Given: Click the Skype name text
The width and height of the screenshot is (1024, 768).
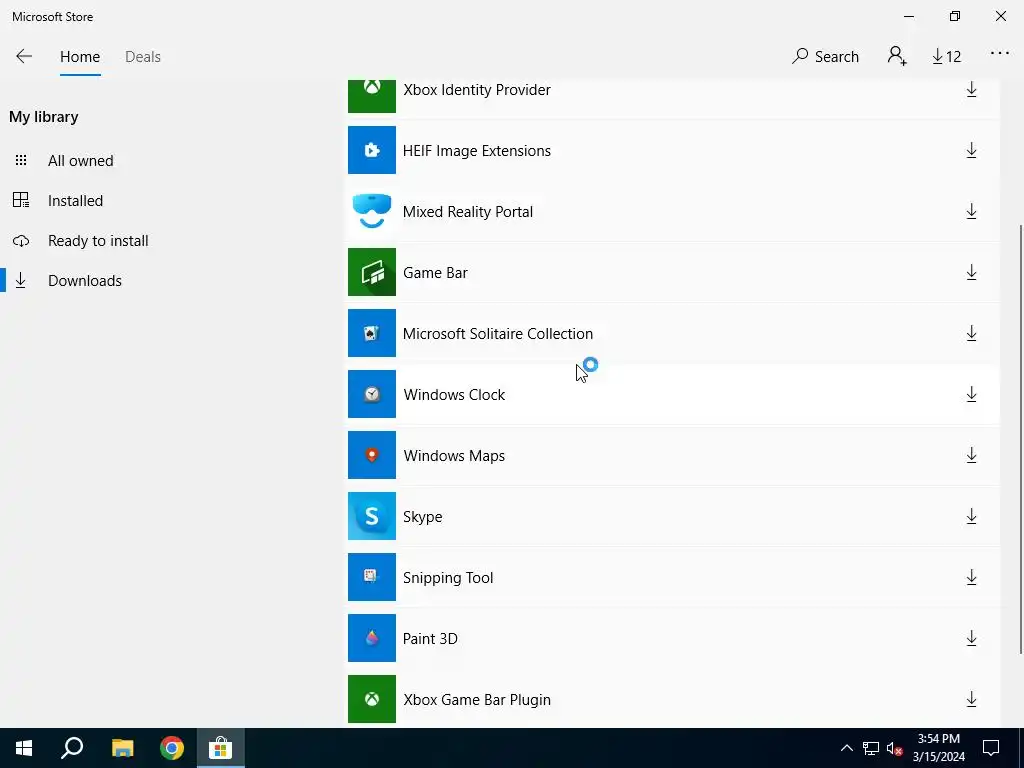Looking at the screenshot, I should (x=423, y=517).
